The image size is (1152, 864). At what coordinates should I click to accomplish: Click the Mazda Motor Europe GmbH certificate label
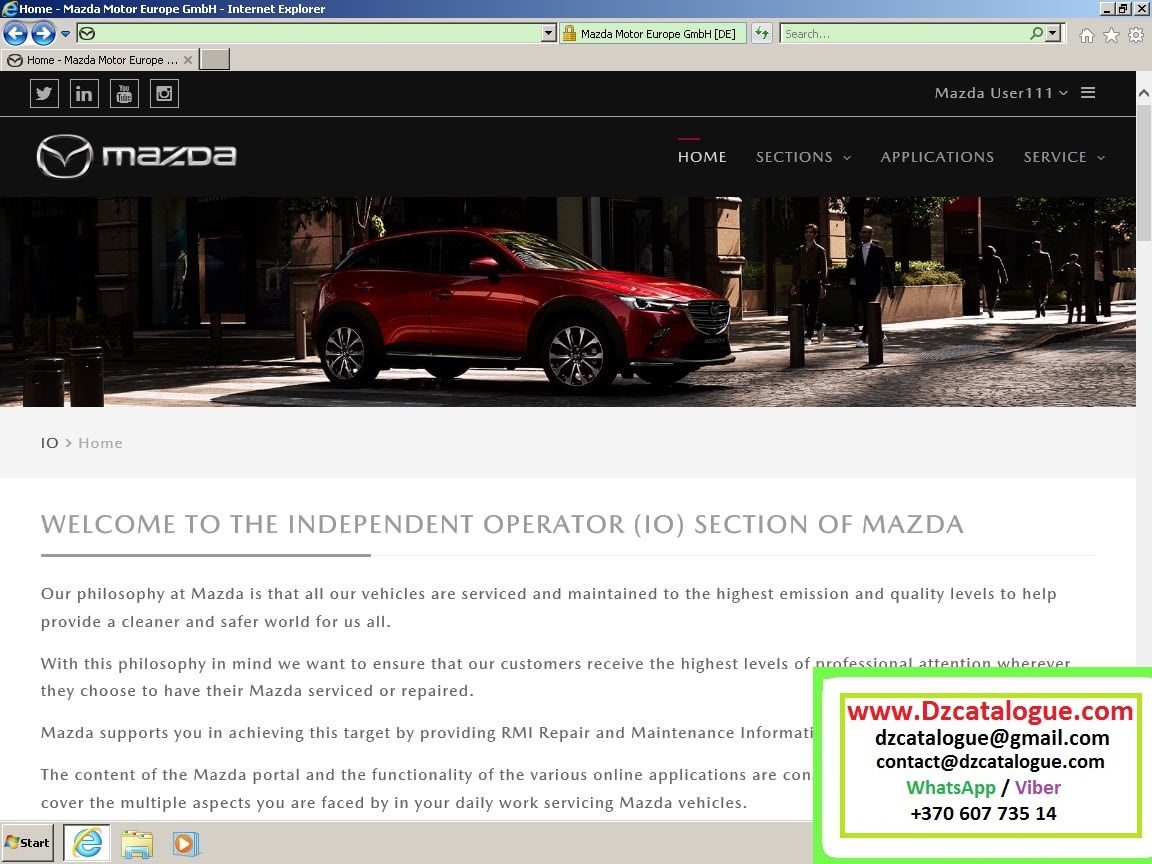tap(658, 34)
